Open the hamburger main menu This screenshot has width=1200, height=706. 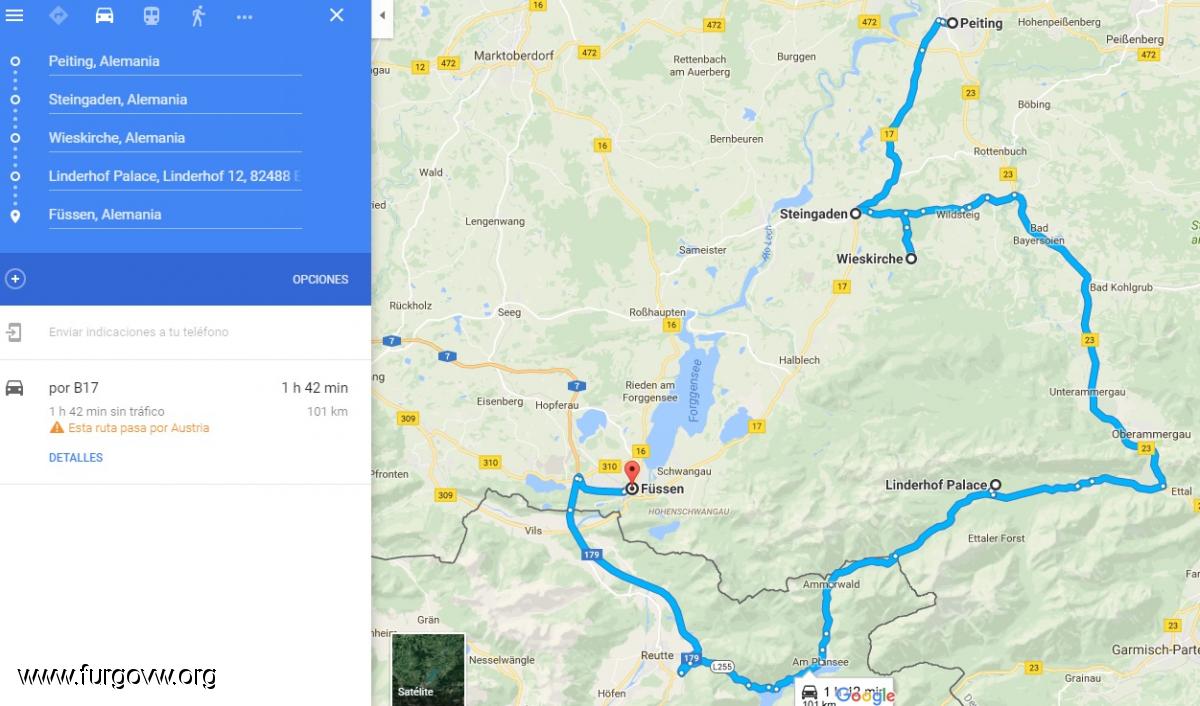pos(15,15)
